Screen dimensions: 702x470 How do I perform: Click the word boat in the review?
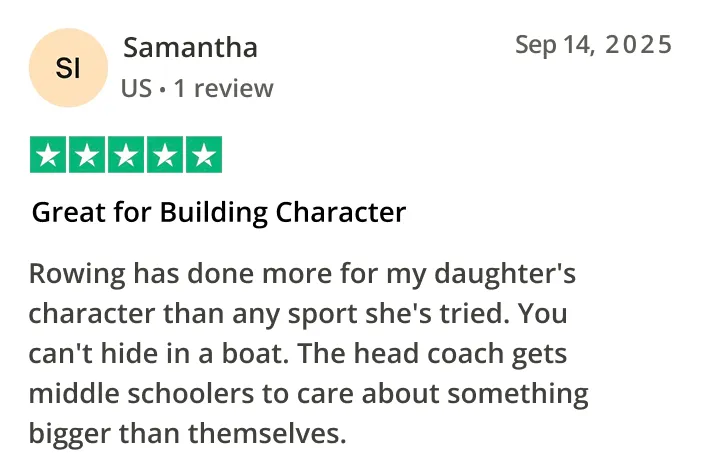point(256,354)
